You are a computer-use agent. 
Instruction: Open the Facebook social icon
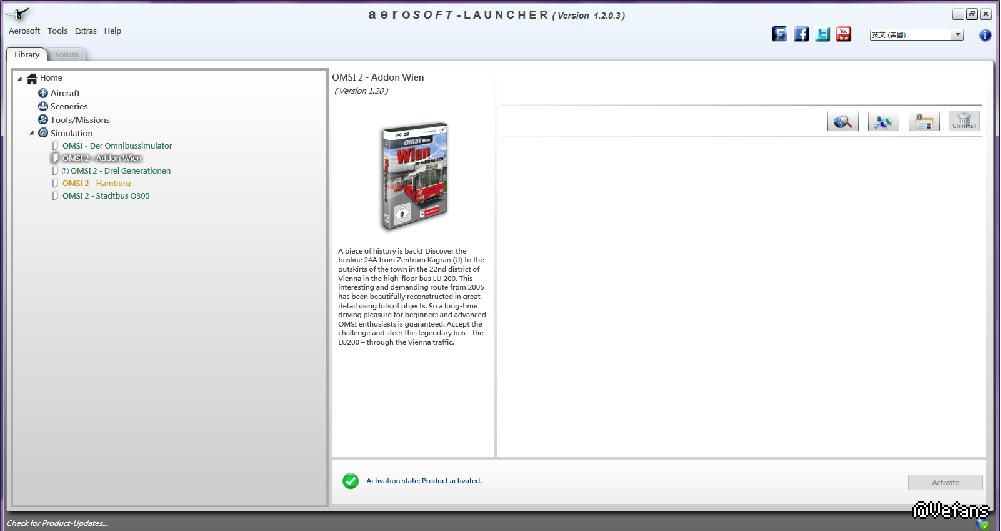tap(801, 34)
